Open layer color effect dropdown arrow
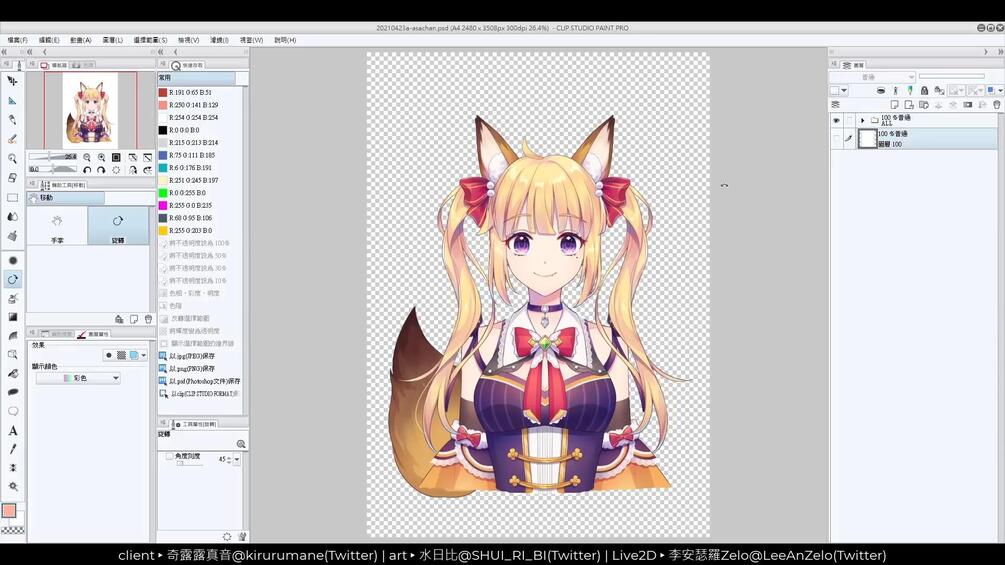The image size is (1005, 565). tap(144, 355)
